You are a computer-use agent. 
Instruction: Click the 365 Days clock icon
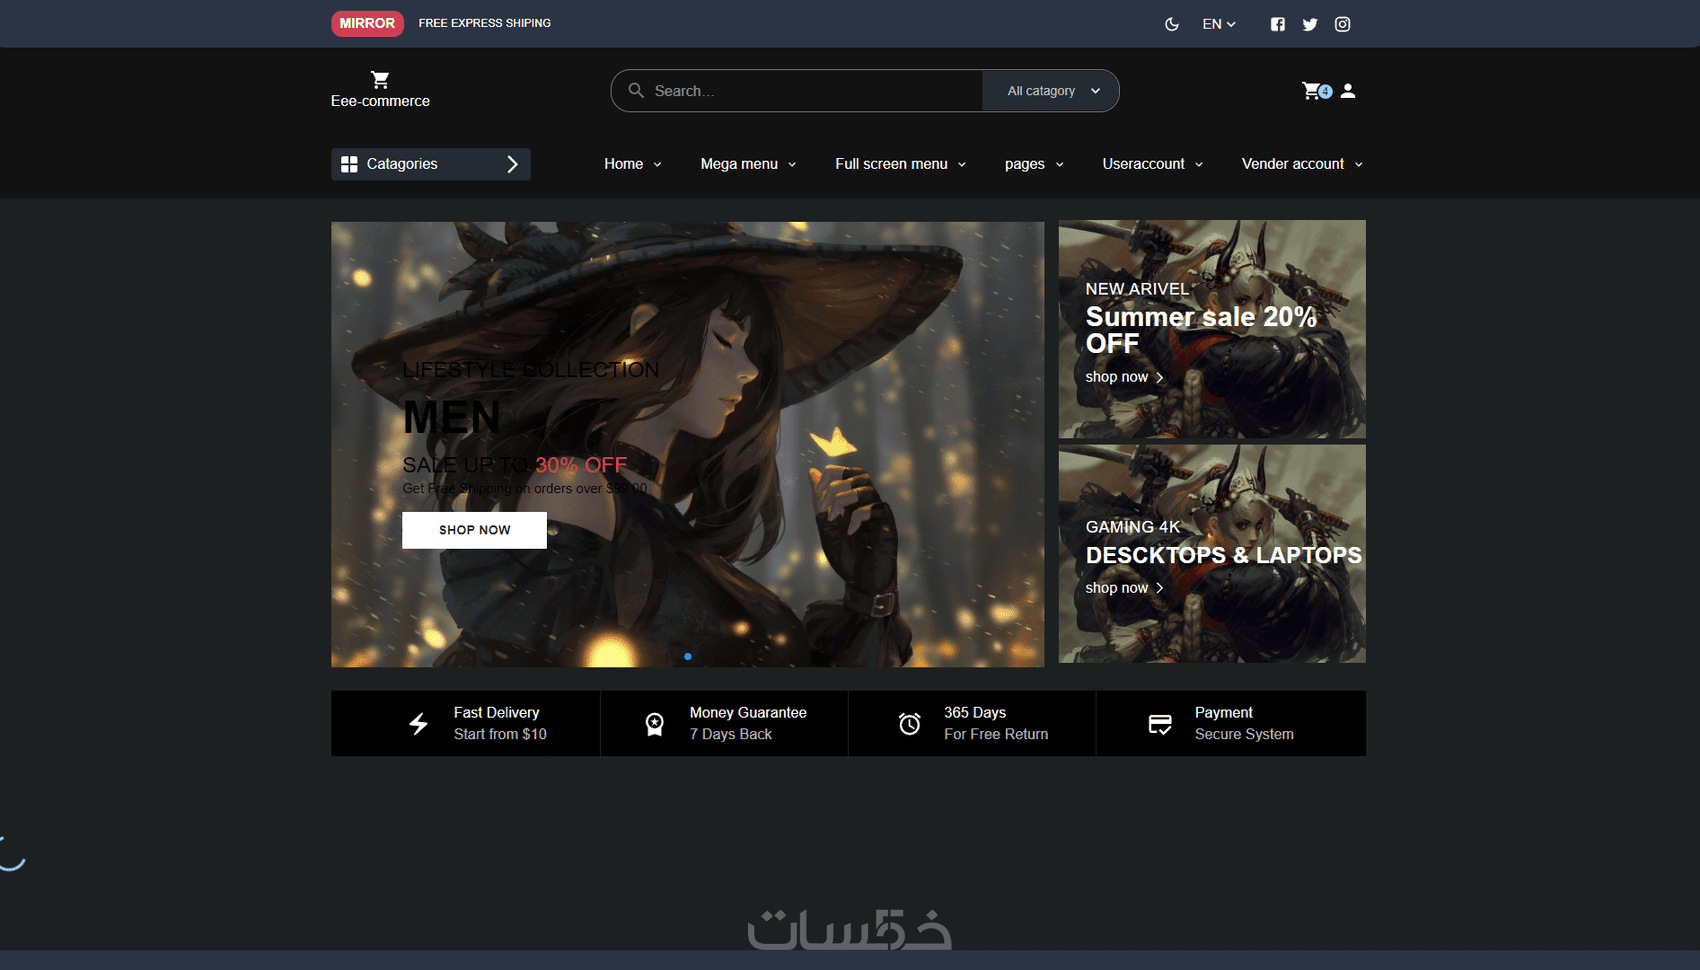coord(910,724)
